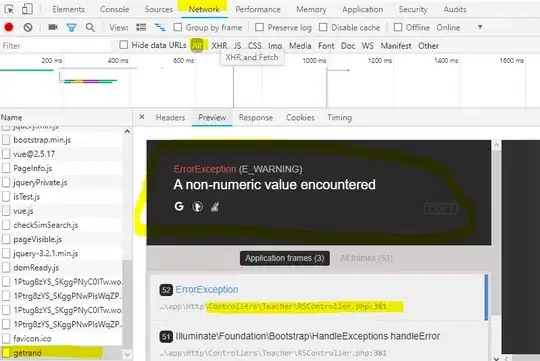Select the Network tab
The image size is (540, 361).
[x=204, y=9]
